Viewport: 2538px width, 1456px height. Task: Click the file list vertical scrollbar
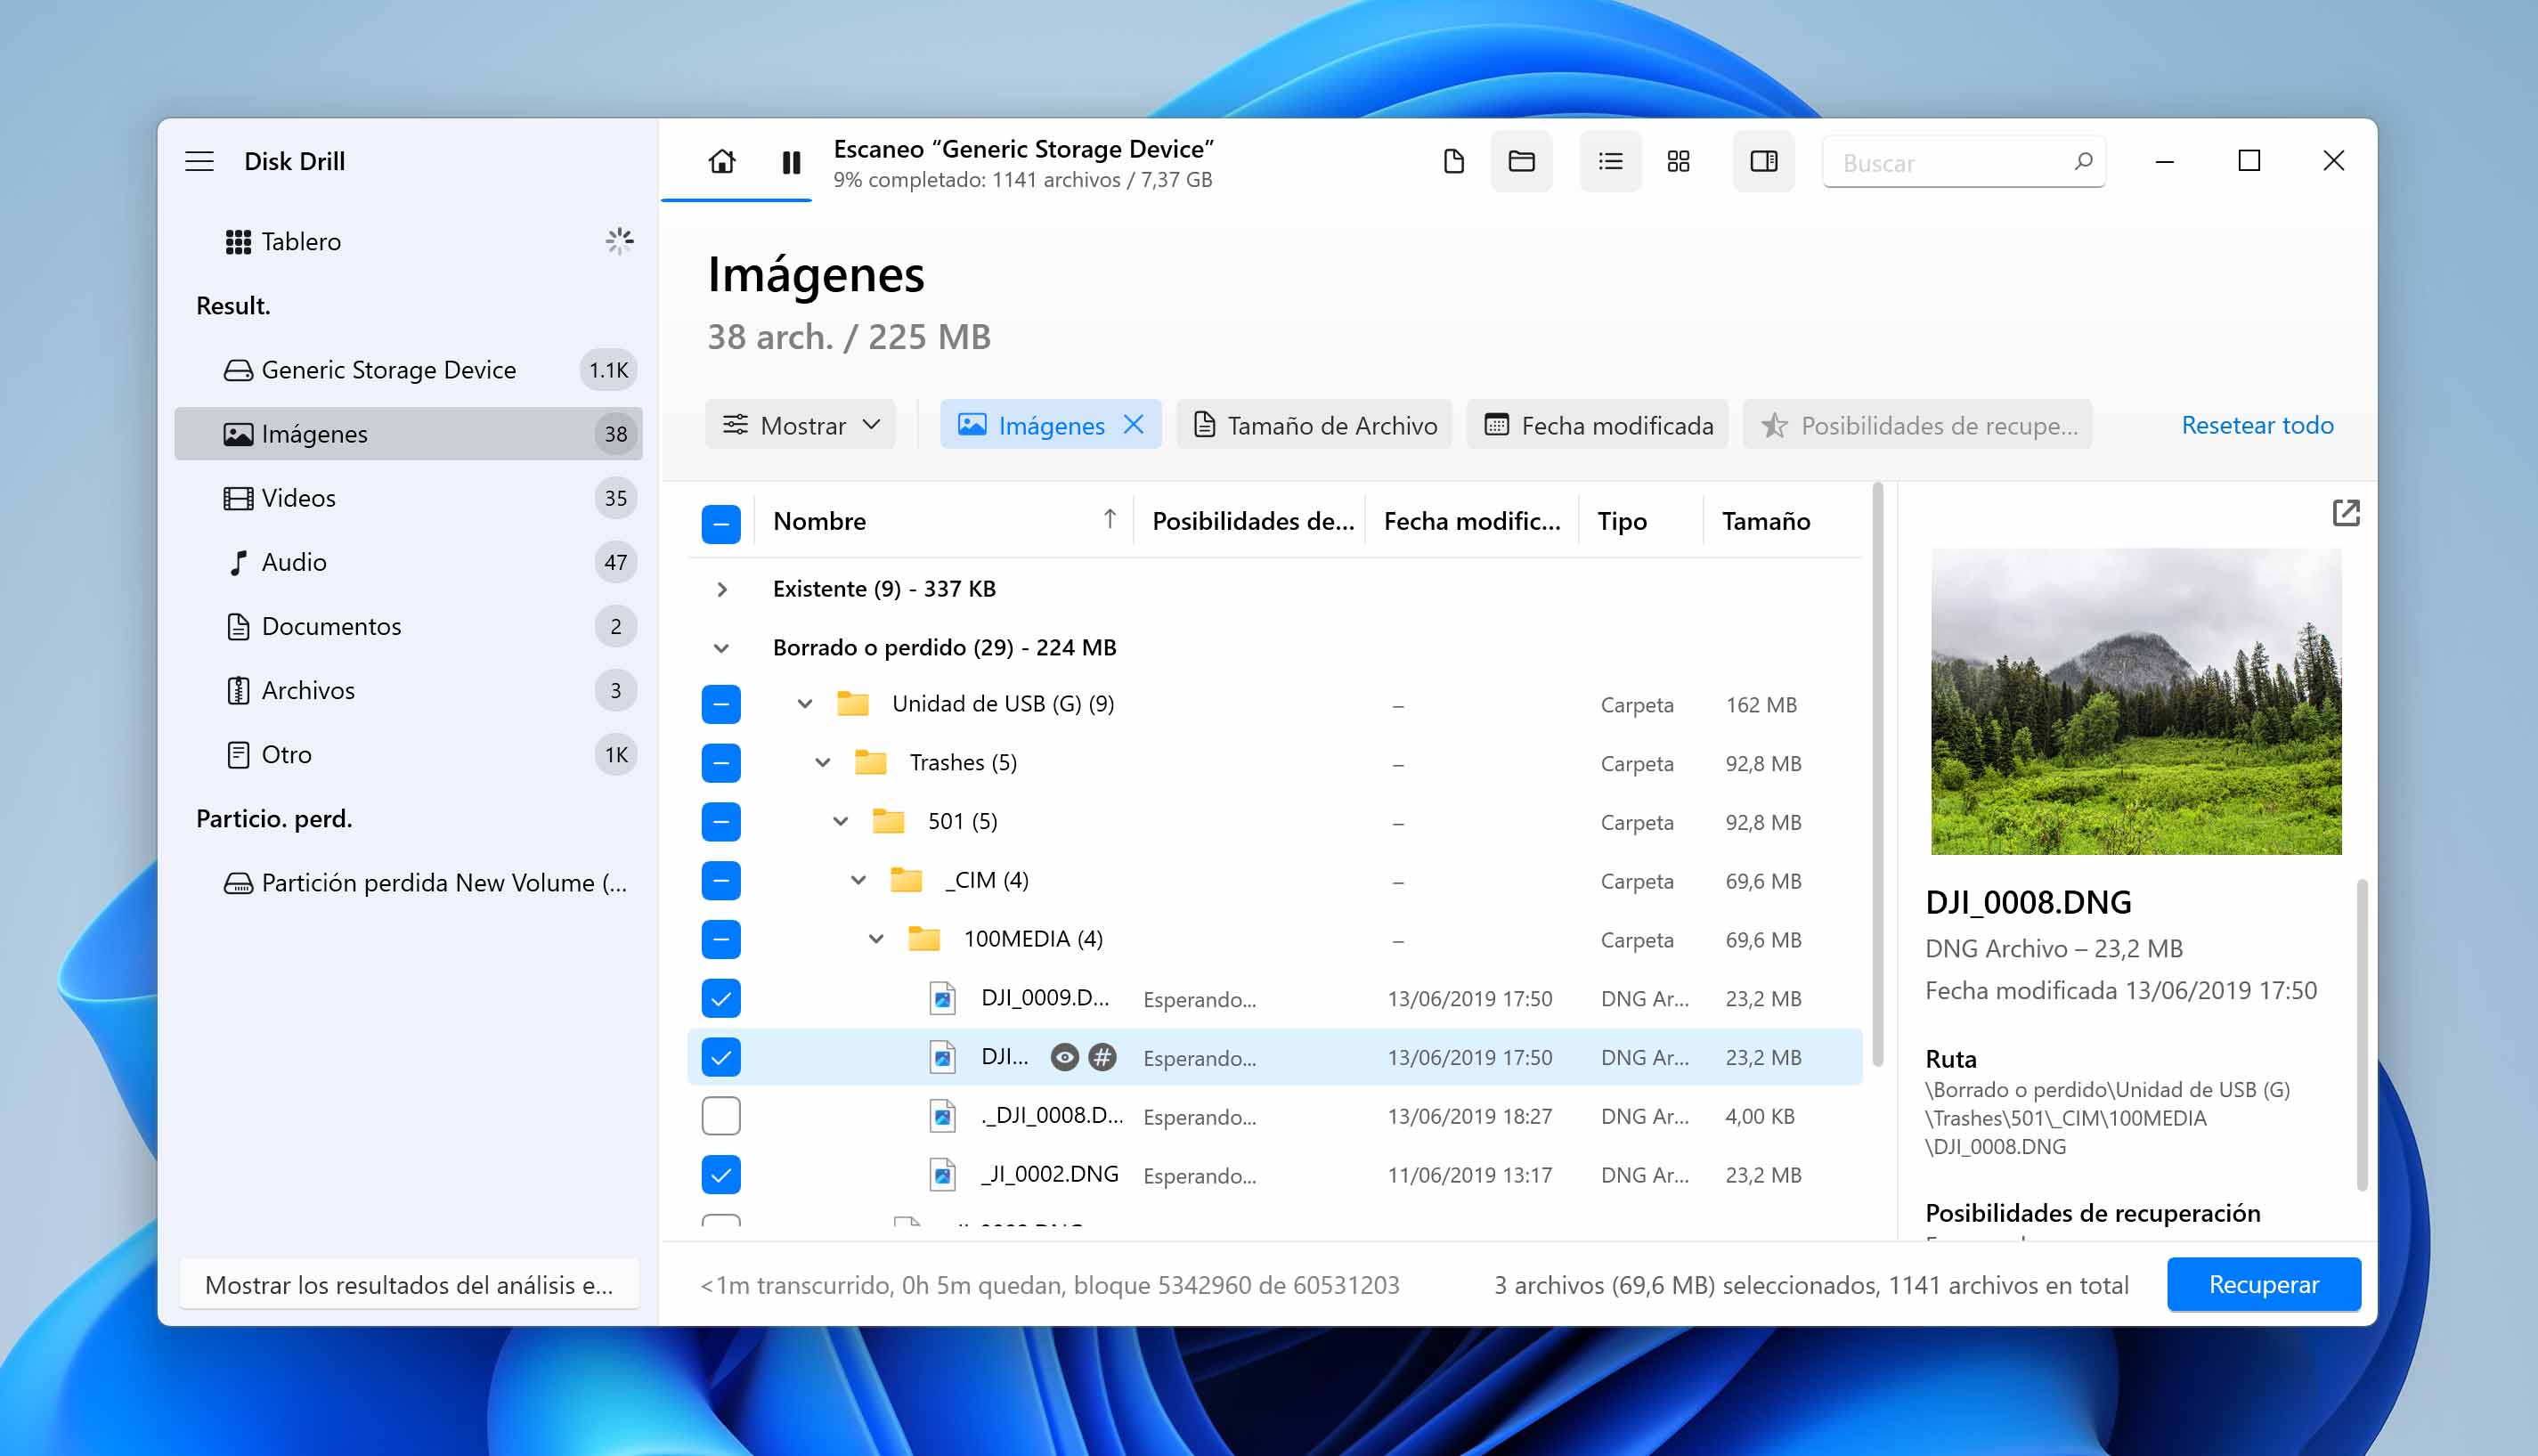pos(1877,775)
